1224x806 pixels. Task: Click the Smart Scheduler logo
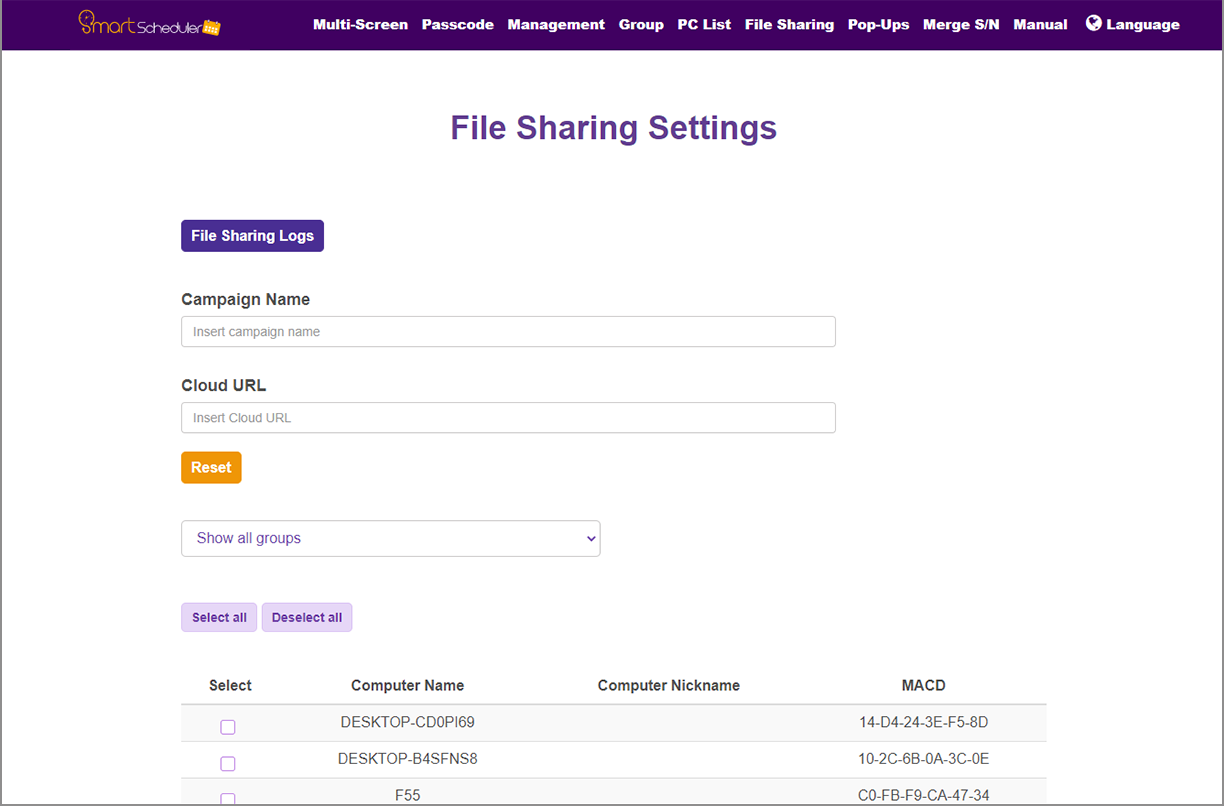pos(149,24)
